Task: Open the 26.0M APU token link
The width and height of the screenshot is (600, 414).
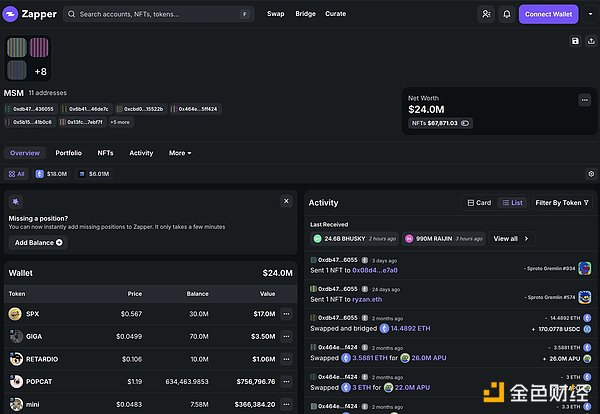Action: click(x=423, y=358)
